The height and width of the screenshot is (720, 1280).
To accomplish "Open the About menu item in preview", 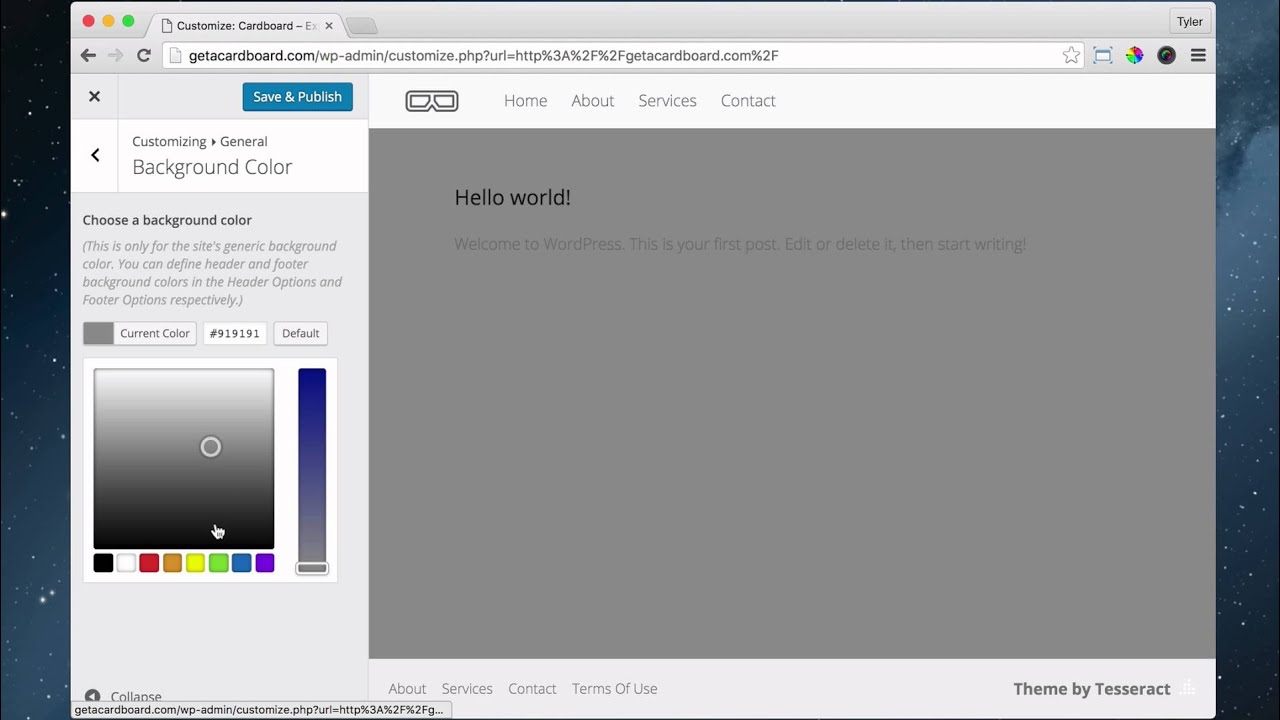I will tap(592, 101).
